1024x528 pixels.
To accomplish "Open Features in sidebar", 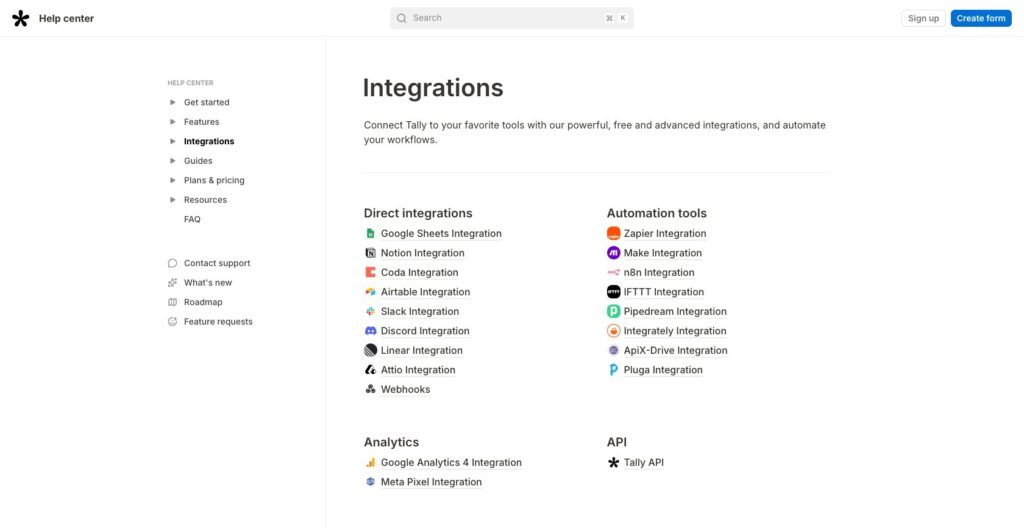I will [201, 122].
